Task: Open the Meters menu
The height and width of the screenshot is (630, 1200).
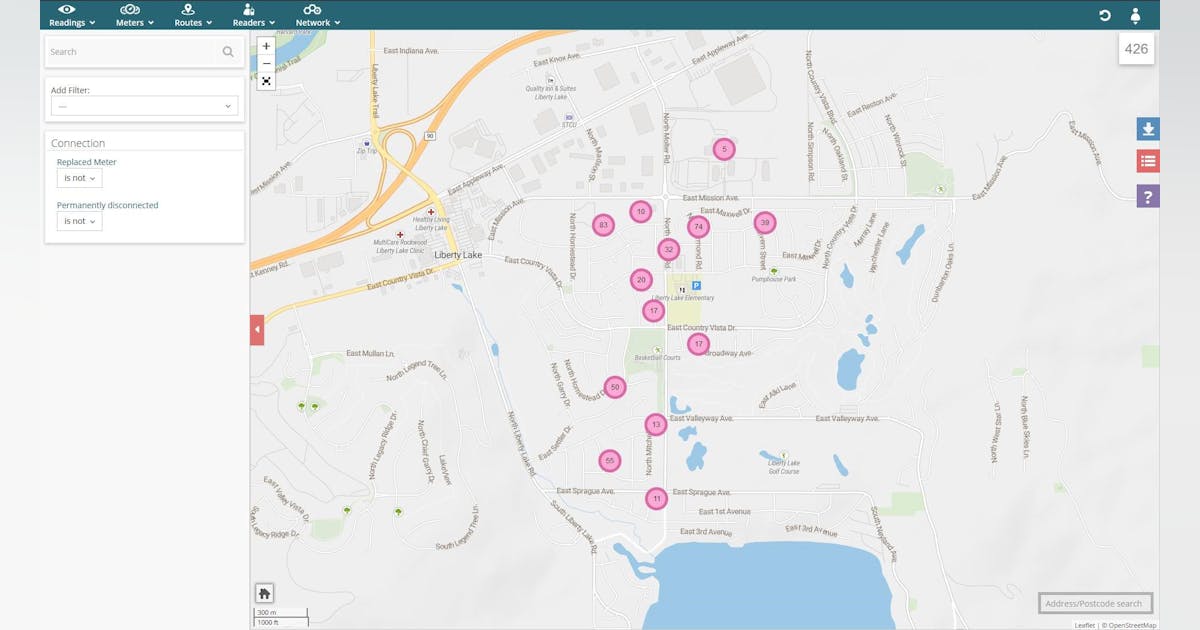Action: (x=131, y=15)
